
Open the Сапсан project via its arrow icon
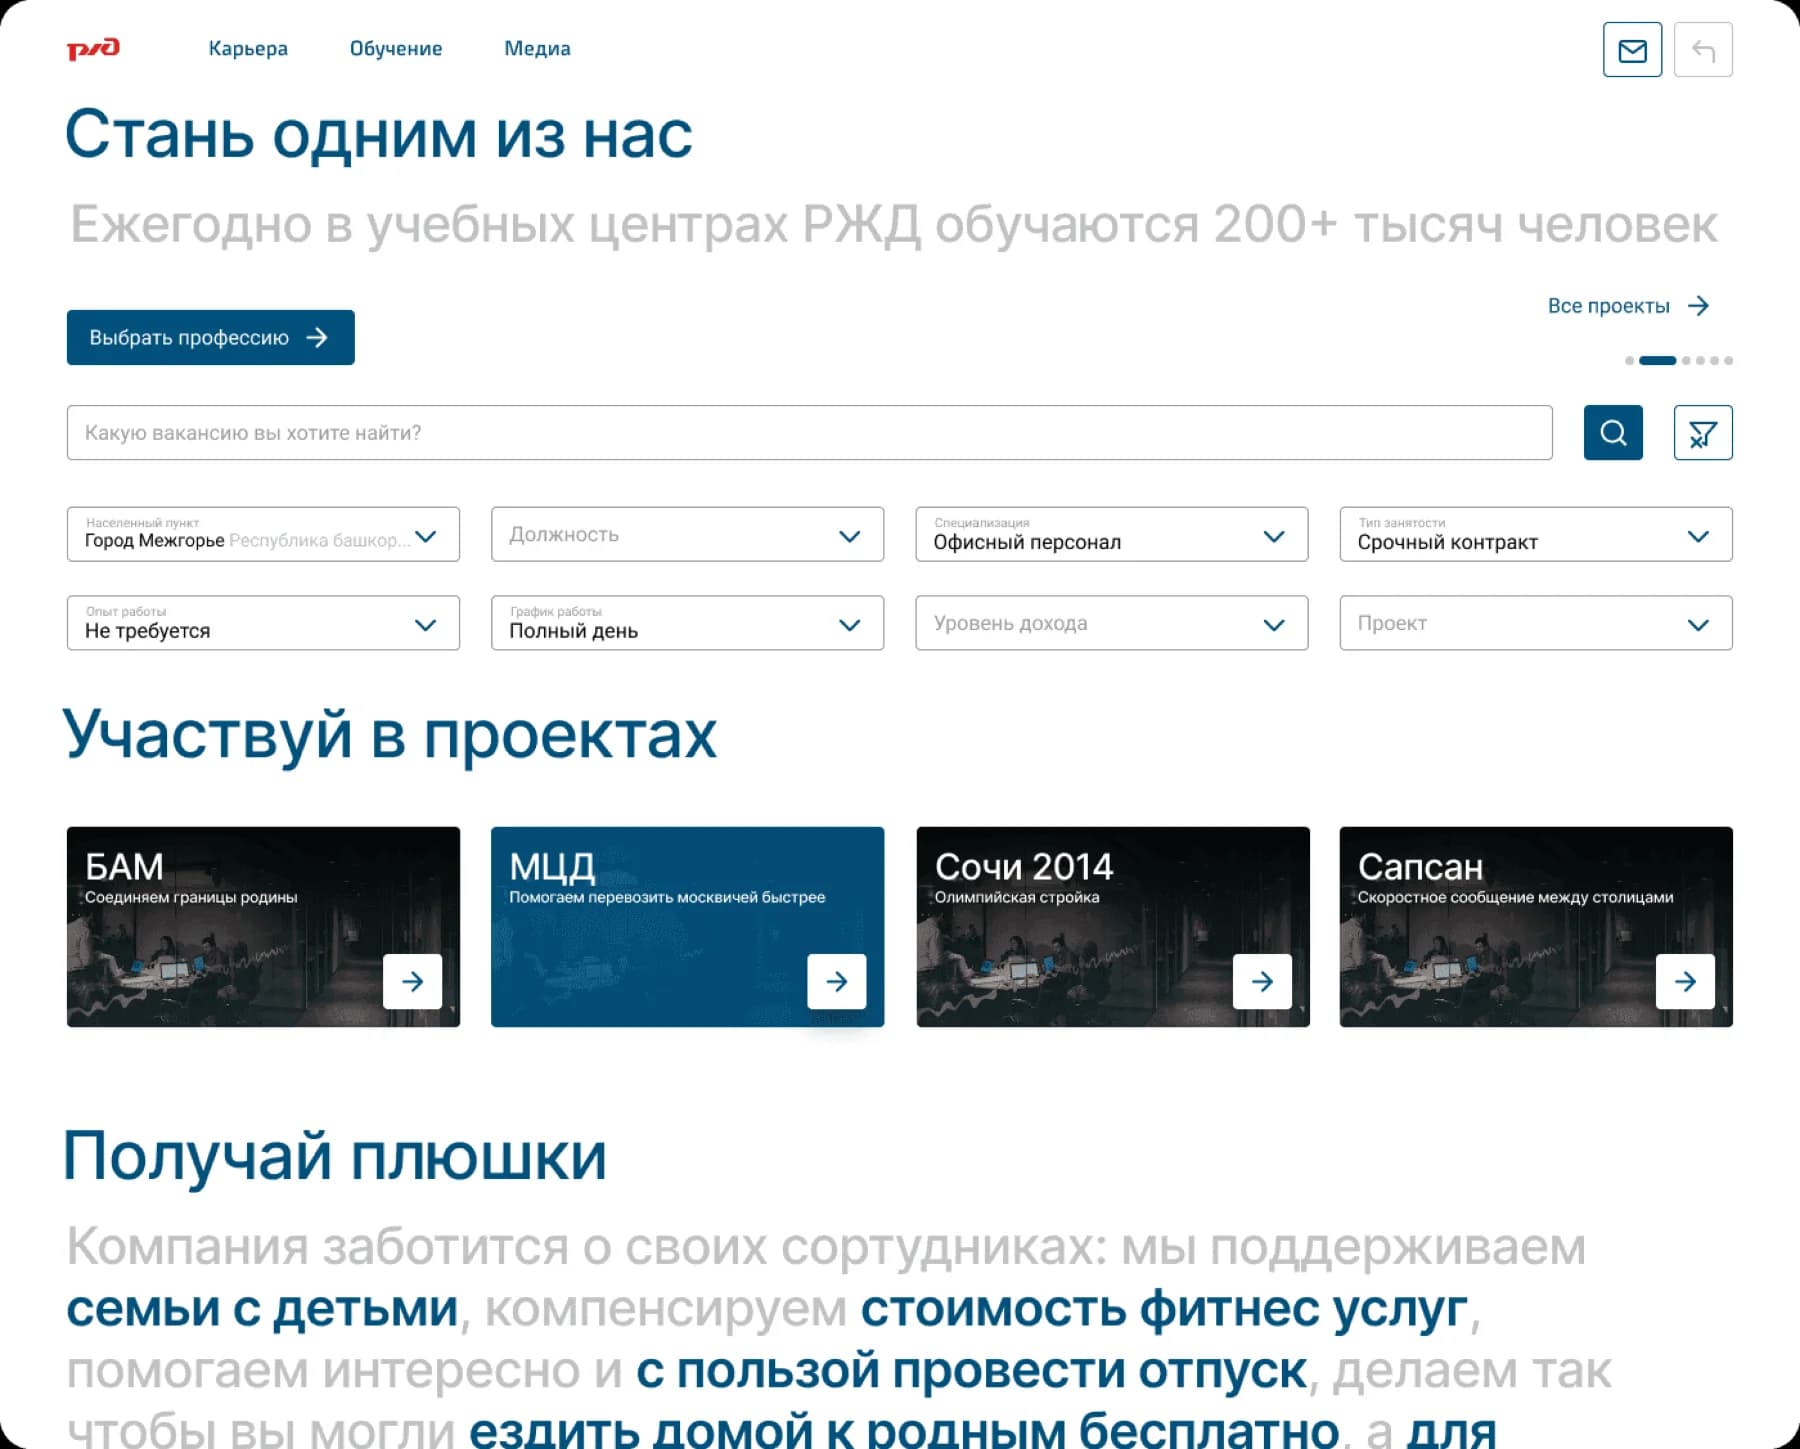1686,982
